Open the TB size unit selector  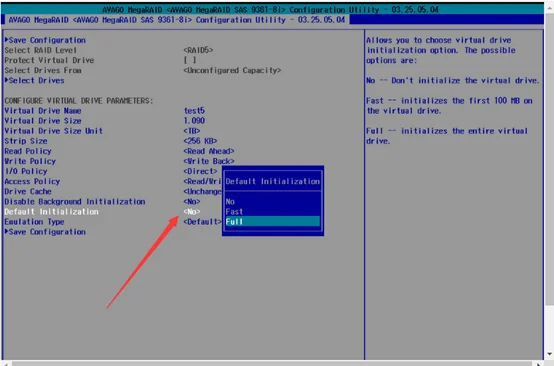click(x=191, y=131)
